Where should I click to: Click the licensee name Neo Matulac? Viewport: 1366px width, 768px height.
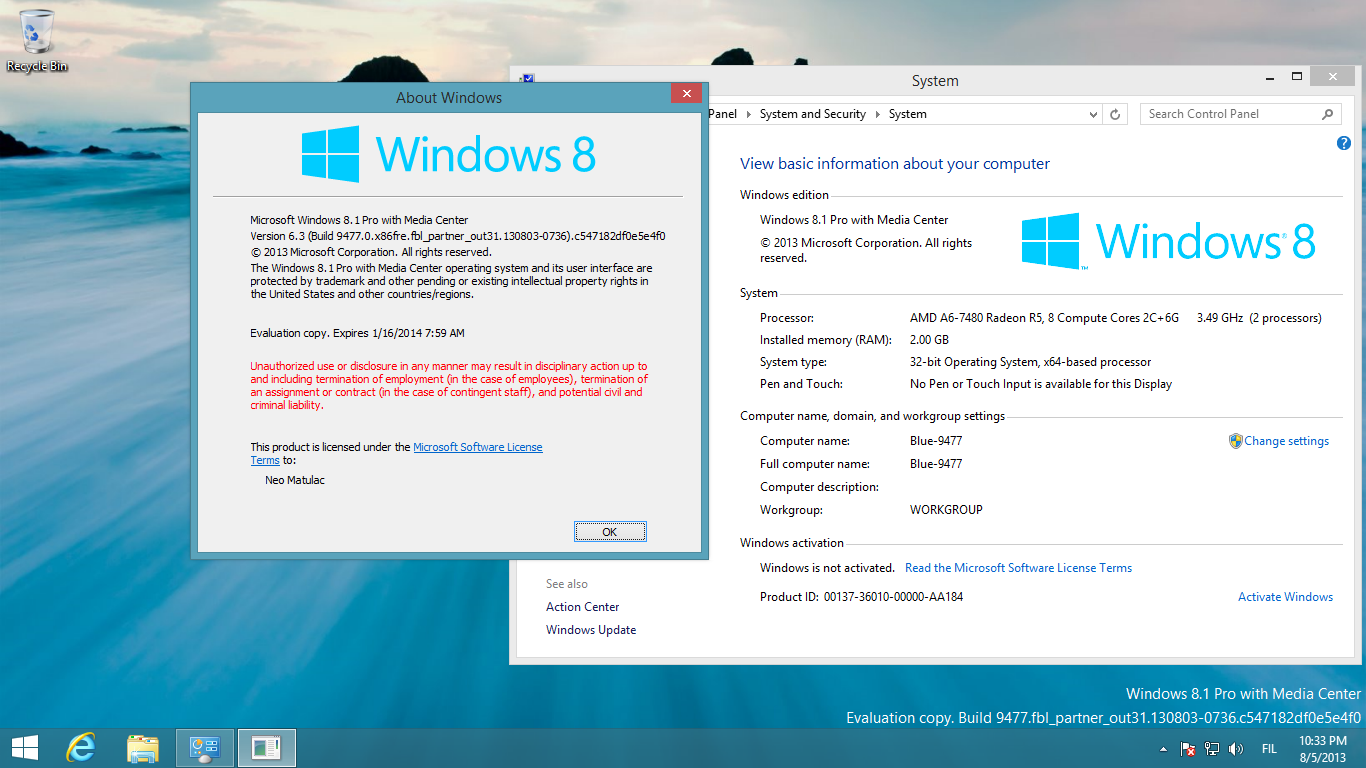pos(295,480)
